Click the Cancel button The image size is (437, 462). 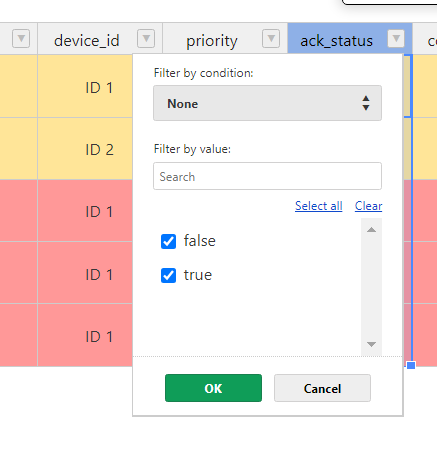tap(322, 388)
